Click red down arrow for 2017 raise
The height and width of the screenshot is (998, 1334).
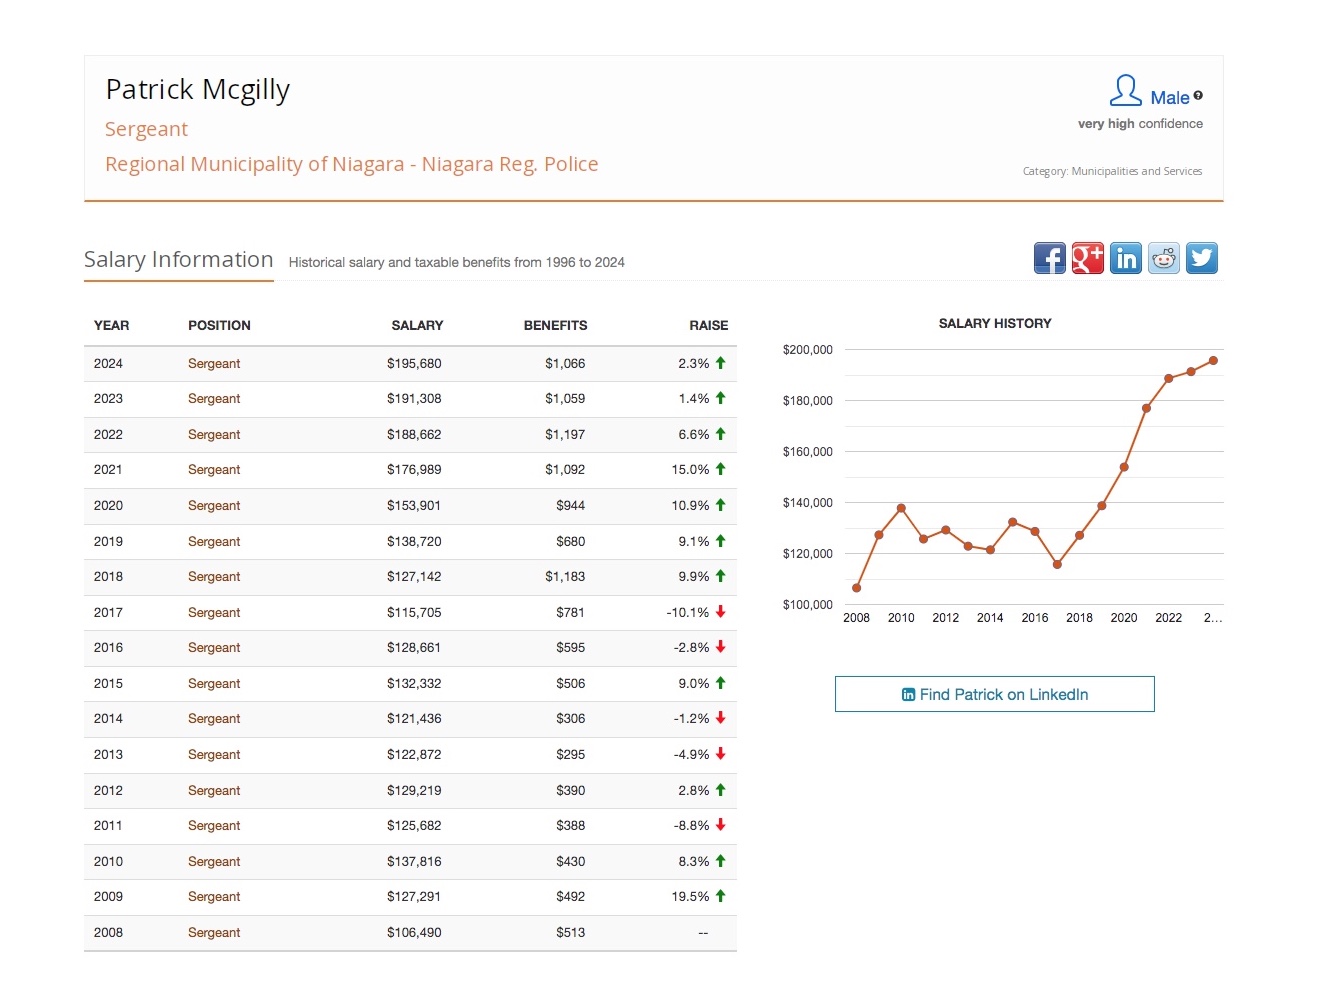(x=720, y=612)
